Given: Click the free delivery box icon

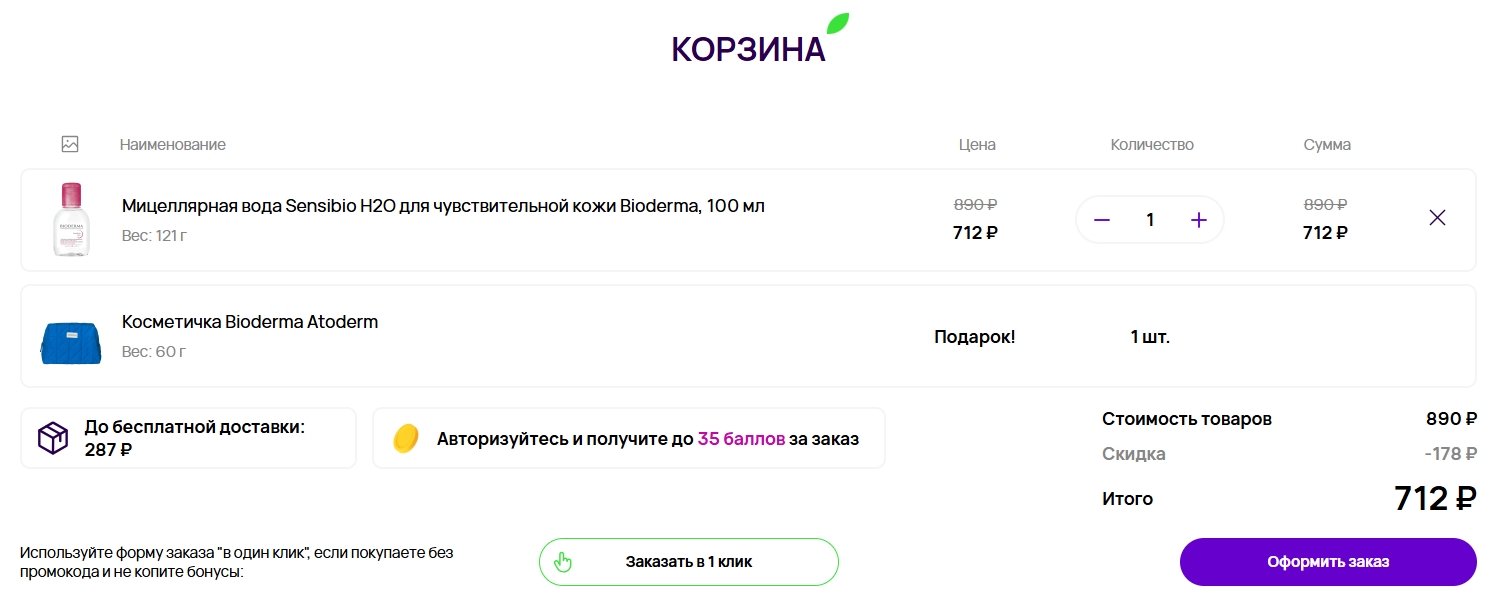Looking at the screenshot, I should [x=53, y=438].
